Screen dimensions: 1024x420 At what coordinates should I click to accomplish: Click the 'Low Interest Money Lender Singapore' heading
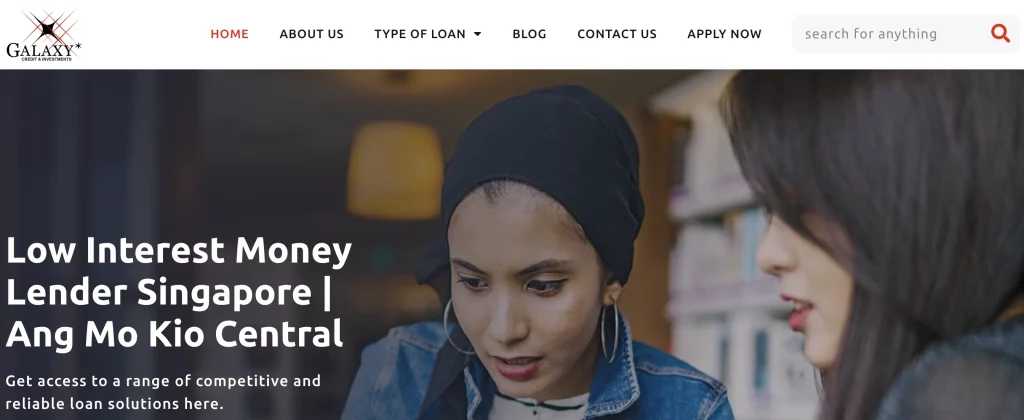[x=179, y=271]
